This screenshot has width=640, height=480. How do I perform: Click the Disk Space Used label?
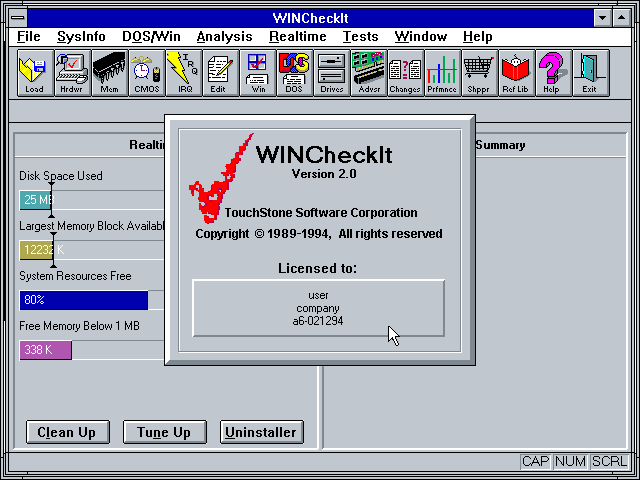coord(60,176)
